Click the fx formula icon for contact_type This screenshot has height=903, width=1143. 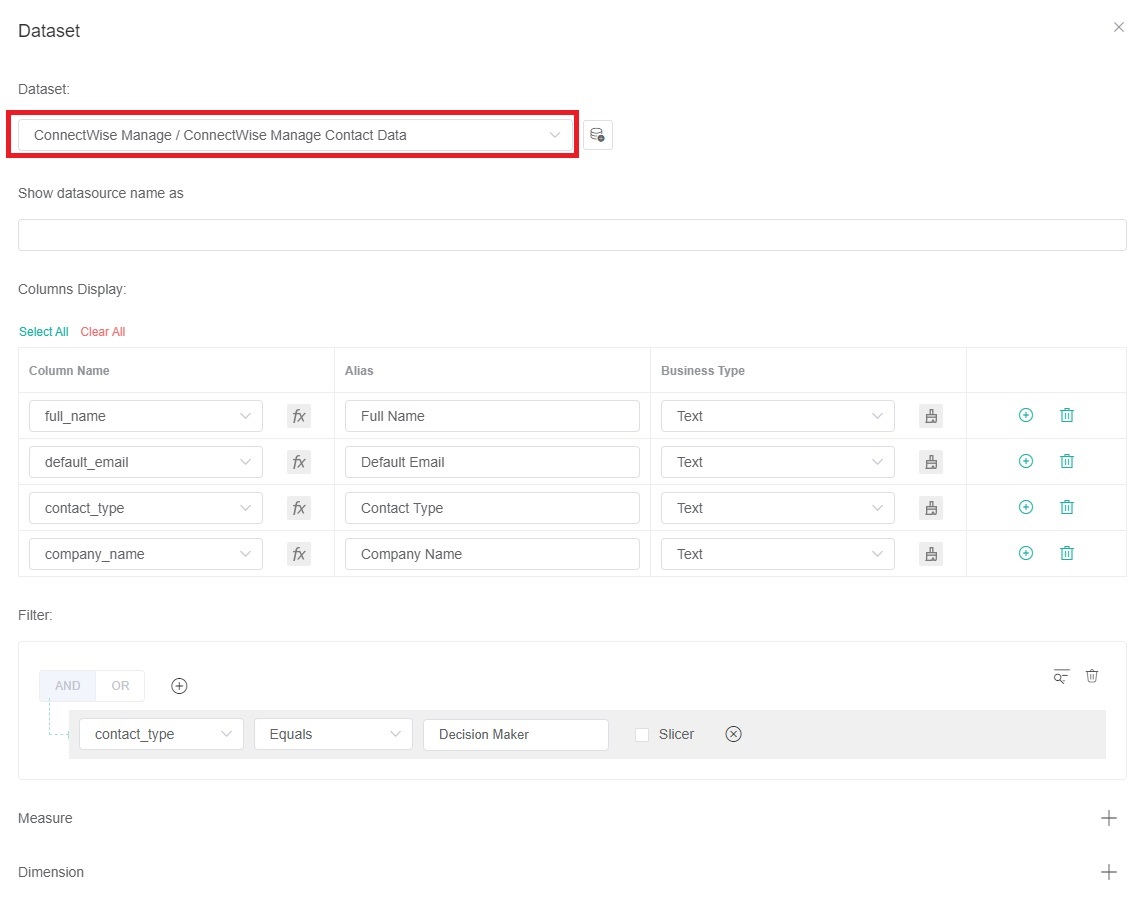point(299,508)
